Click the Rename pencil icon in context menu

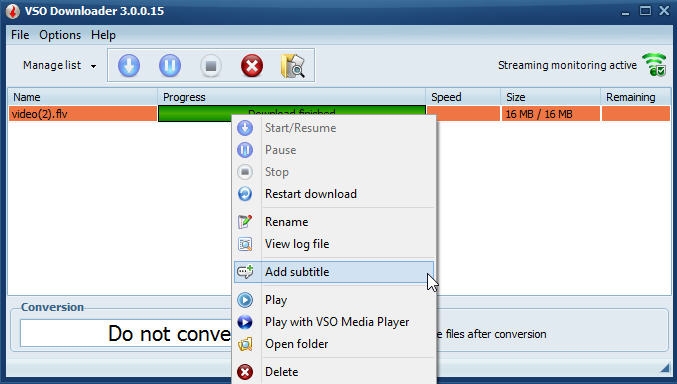click(x=245, y=221)
